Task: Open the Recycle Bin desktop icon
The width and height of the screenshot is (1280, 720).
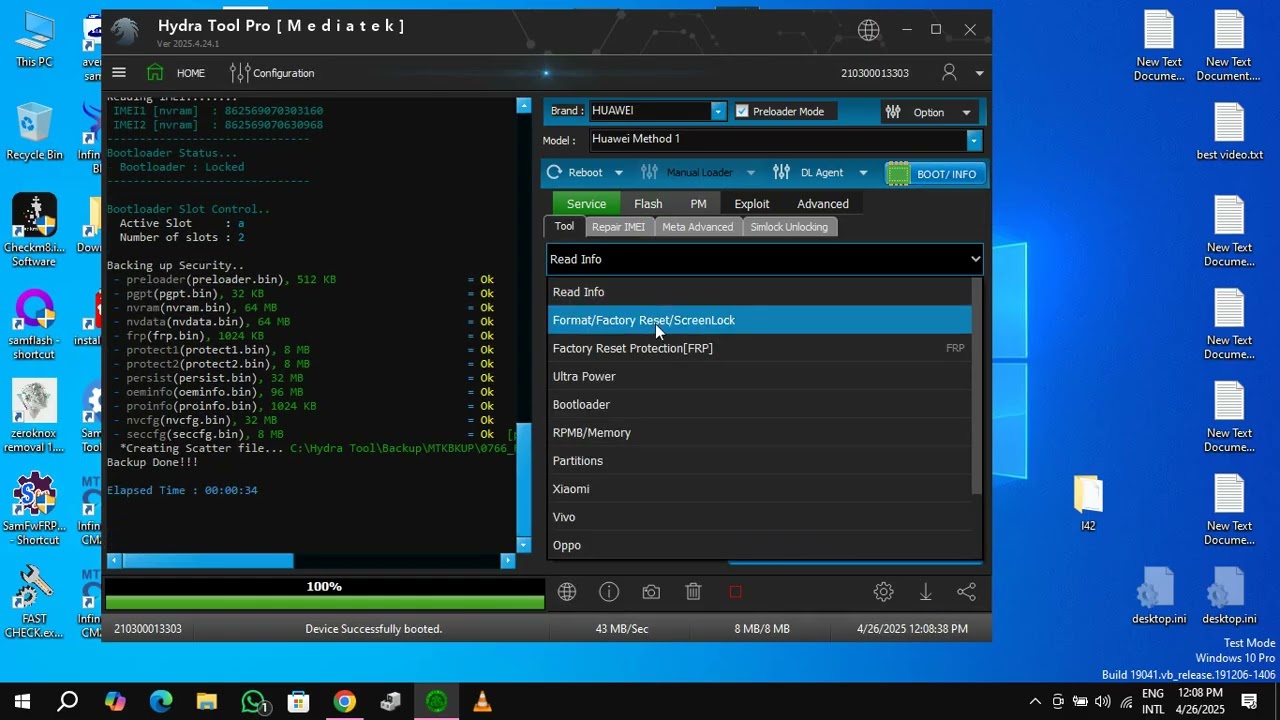Action: [34, 131]
